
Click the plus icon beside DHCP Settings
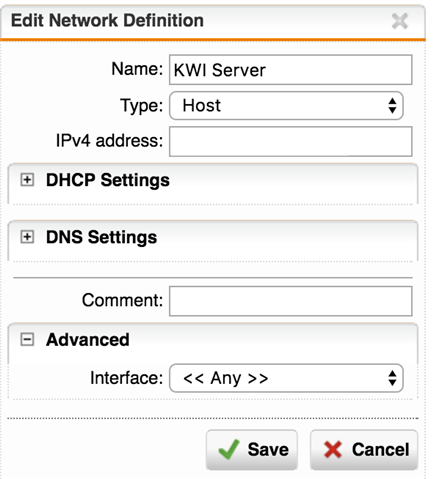(x=27, y=180)
